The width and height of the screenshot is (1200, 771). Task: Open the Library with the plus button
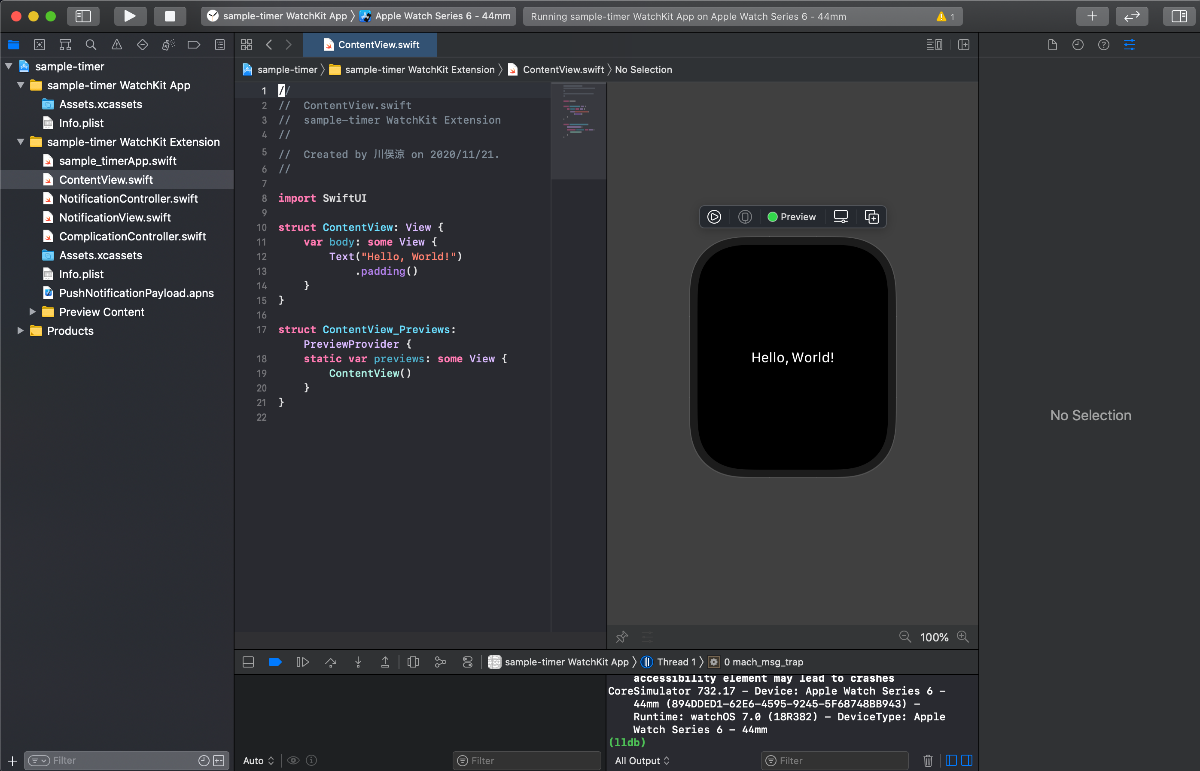pos(1092,16)
